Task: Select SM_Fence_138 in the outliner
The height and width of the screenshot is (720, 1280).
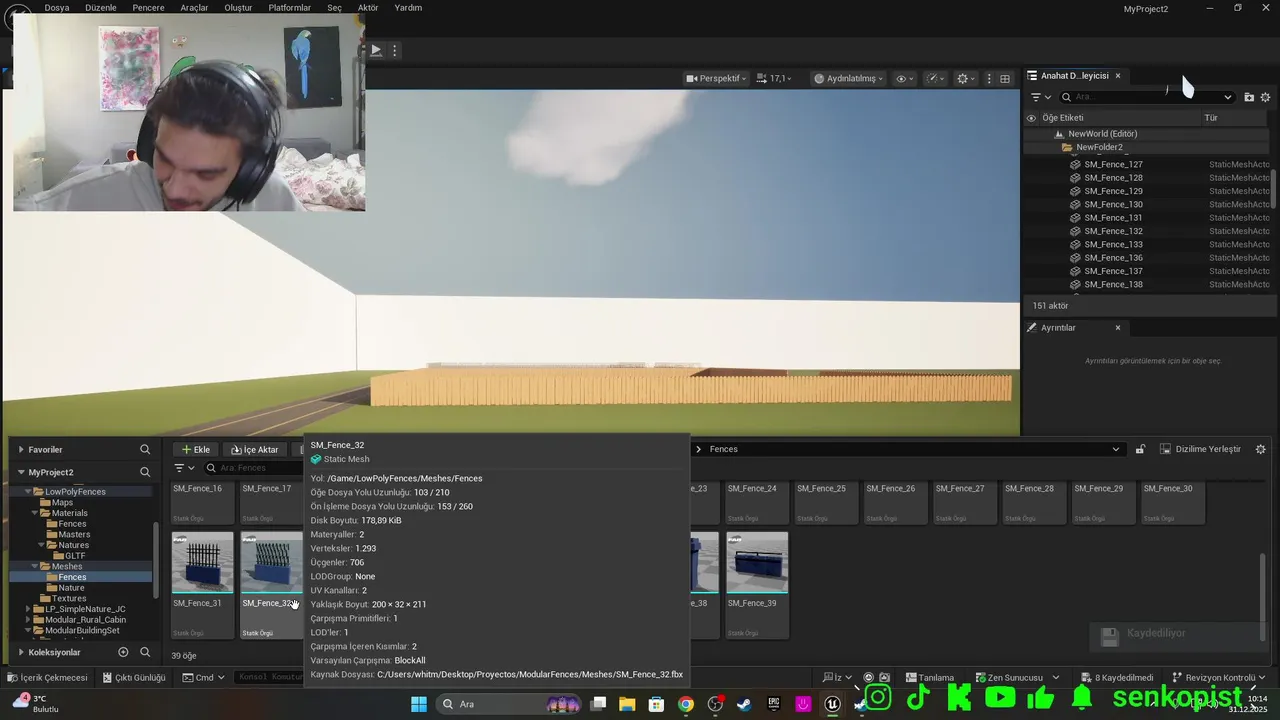Action: (x=1113, y=284)
